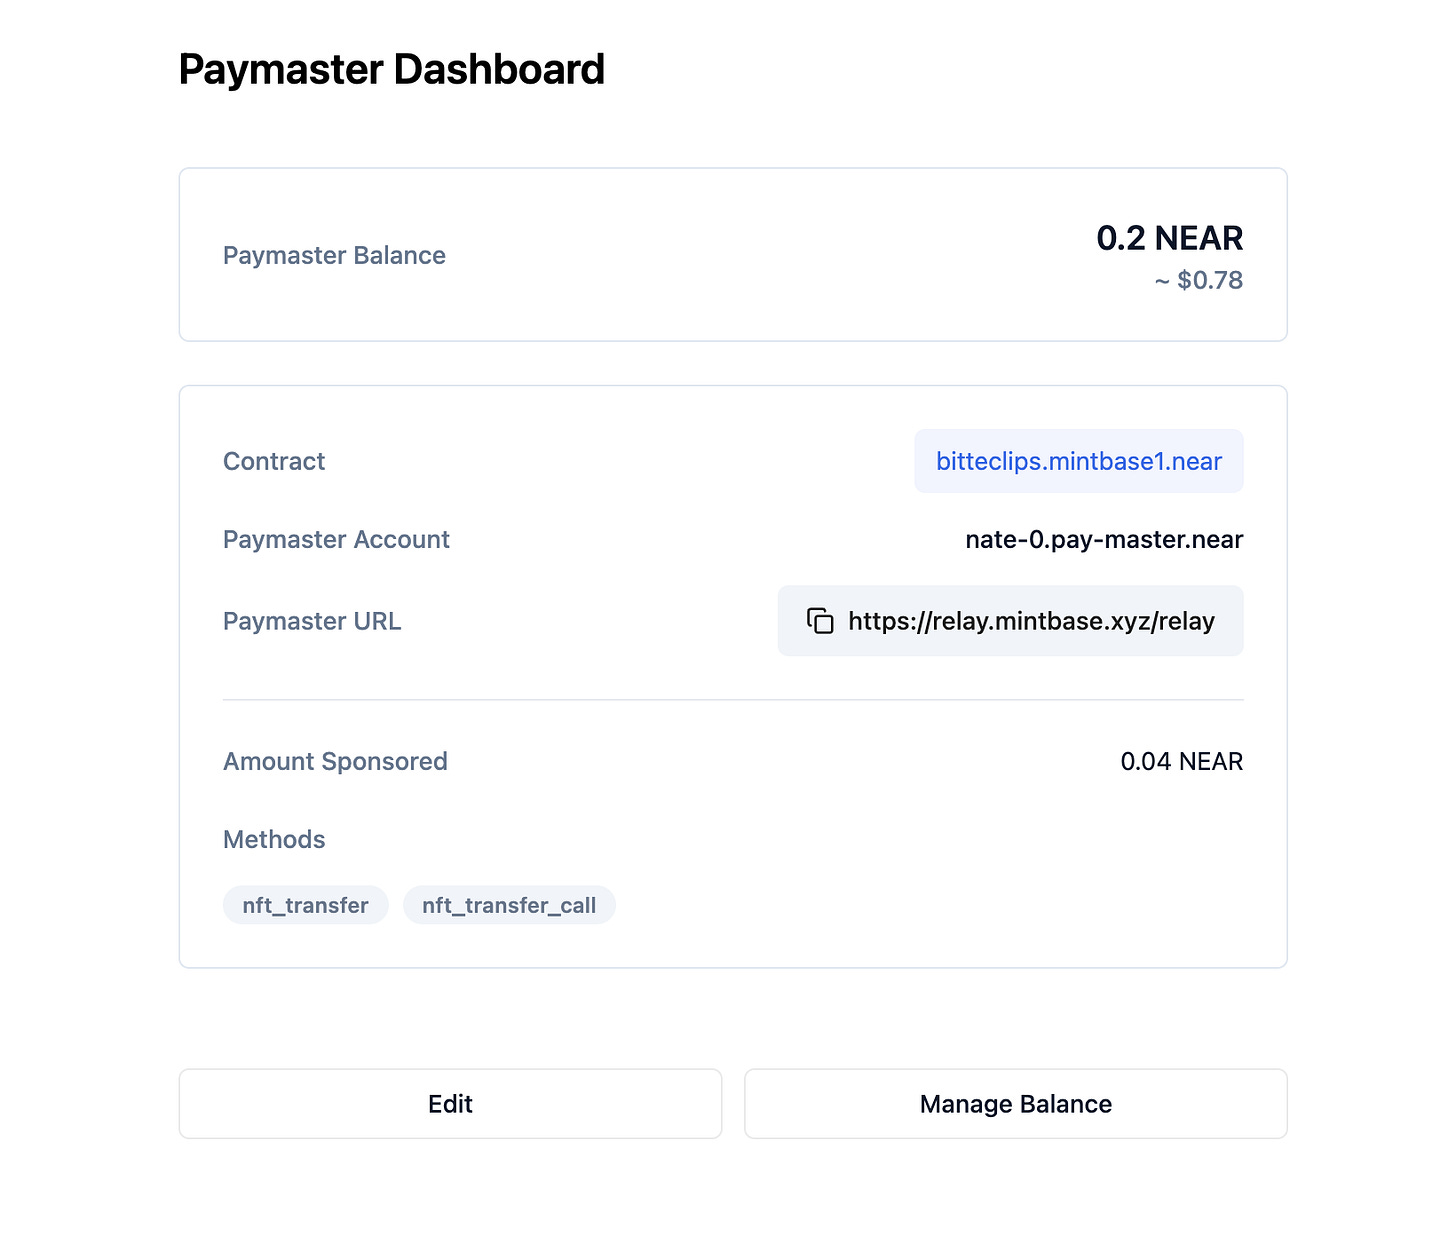
Task: Click the ~ $0.78 balance estimate
Action: [1199, 280]
